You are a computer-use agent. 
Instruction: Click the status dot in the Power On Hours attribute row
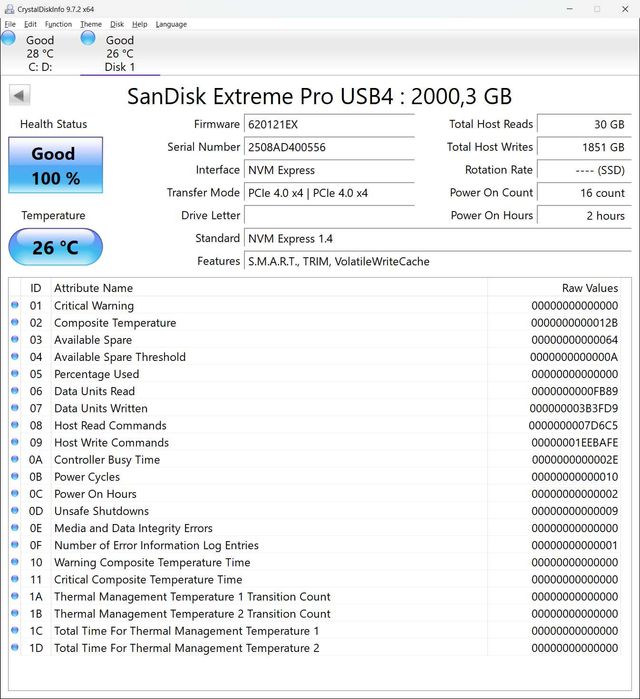coord(15,493)
